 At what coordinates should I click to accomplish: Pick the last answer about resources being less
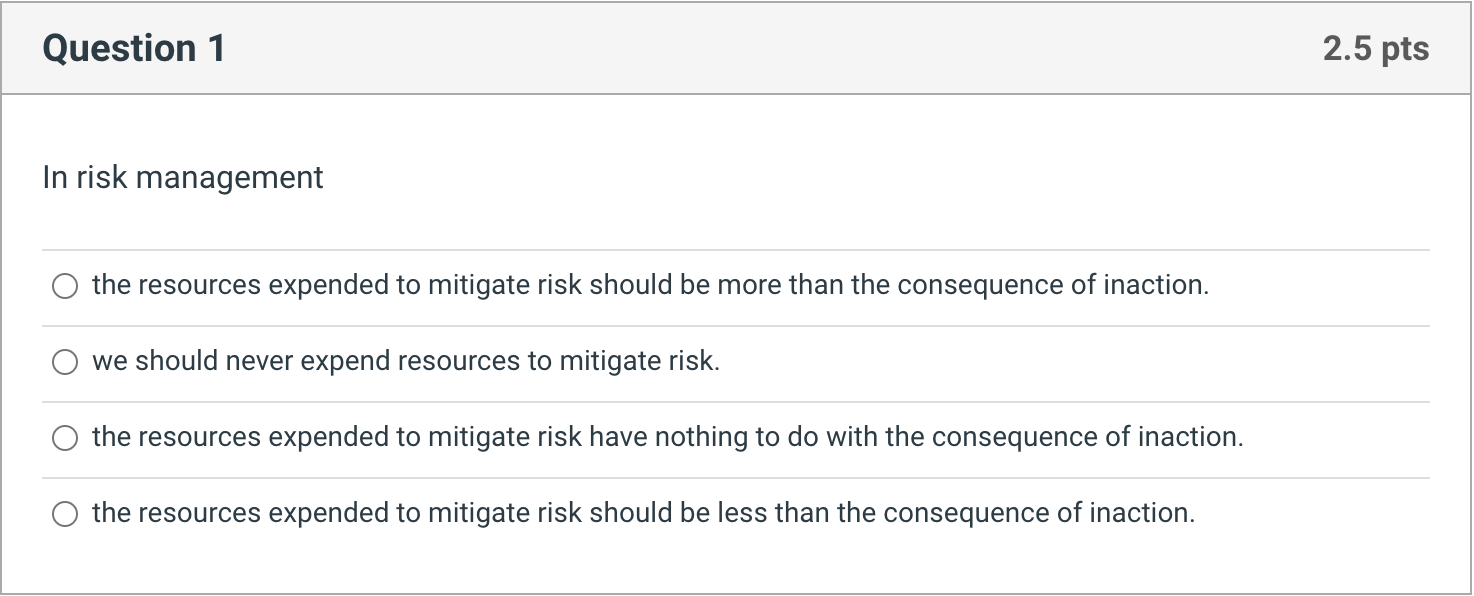coord(65,513)
